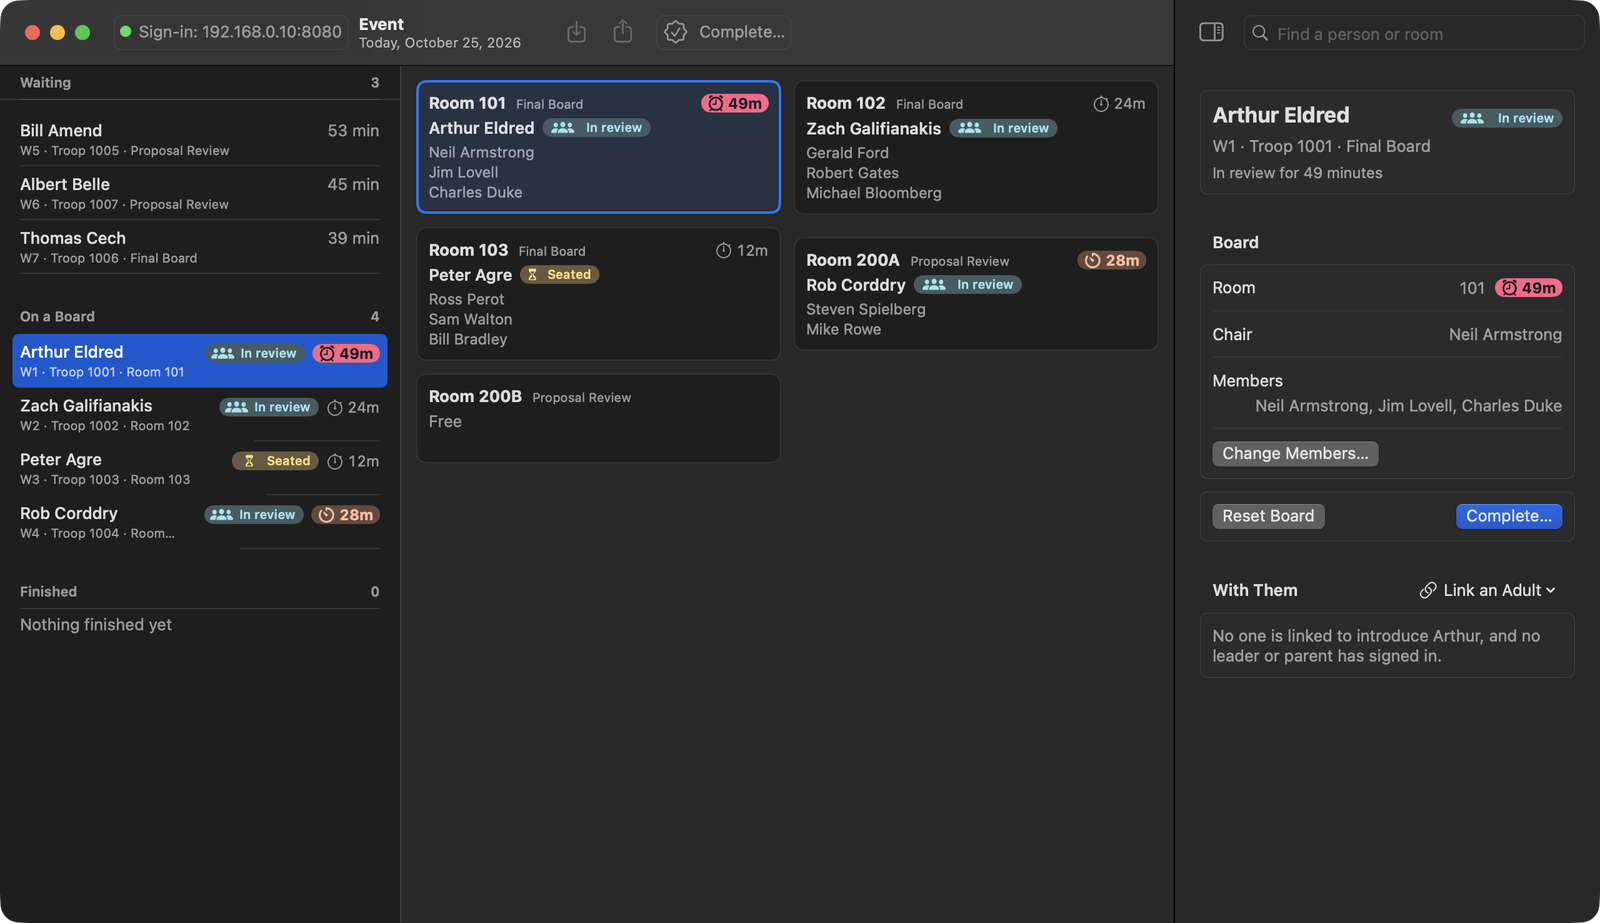Click the 49m alarm badge in inspector Room row
Viewport: 1600px width, 923px height.
click(x=1528, y=288)
